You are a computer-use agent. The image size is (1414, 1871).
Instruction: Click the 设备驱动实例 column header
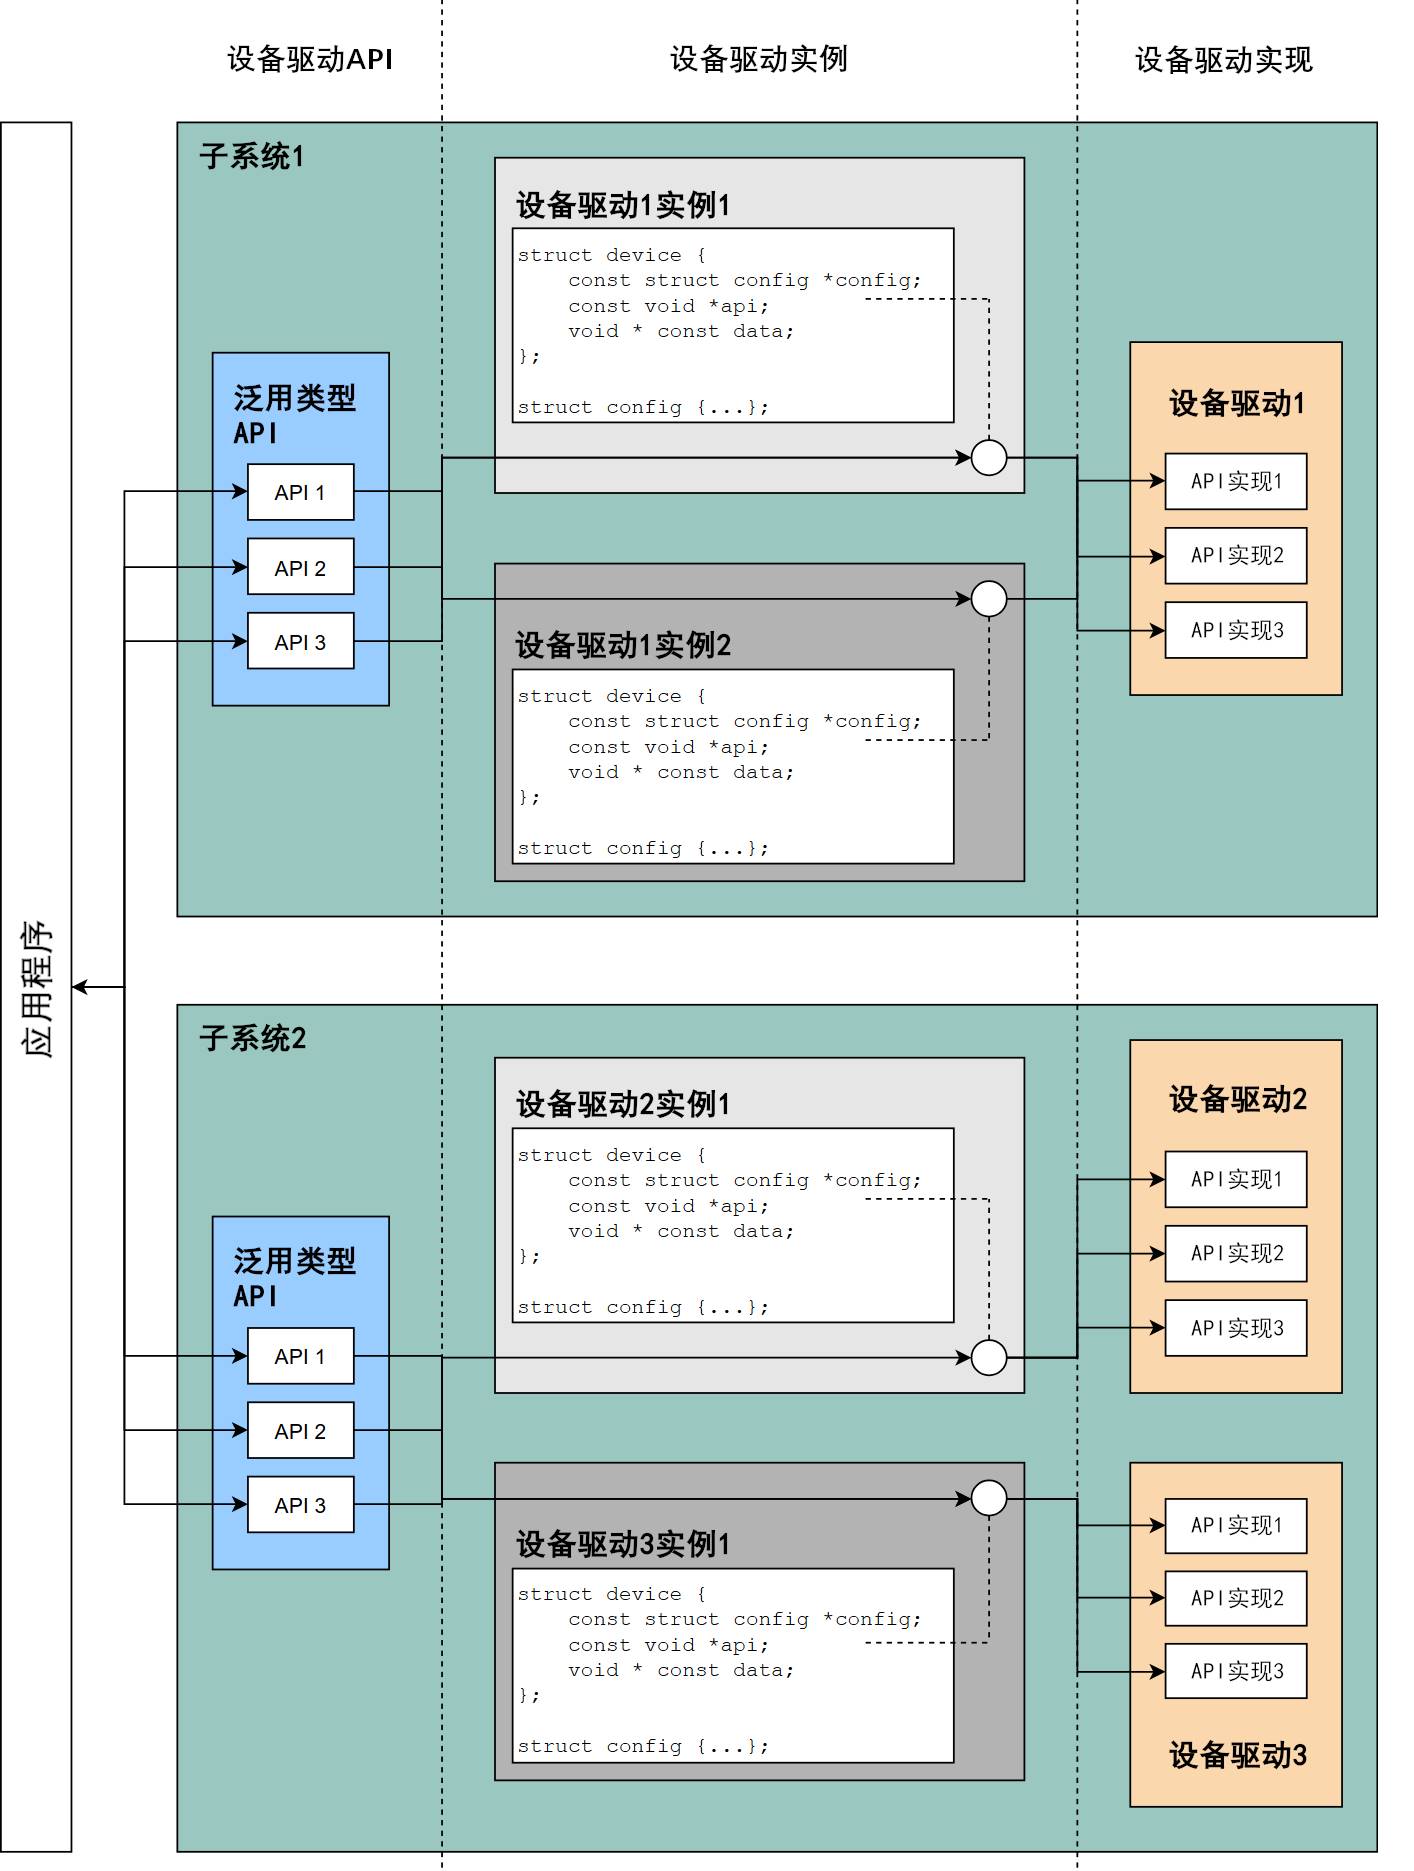[758, 59]
